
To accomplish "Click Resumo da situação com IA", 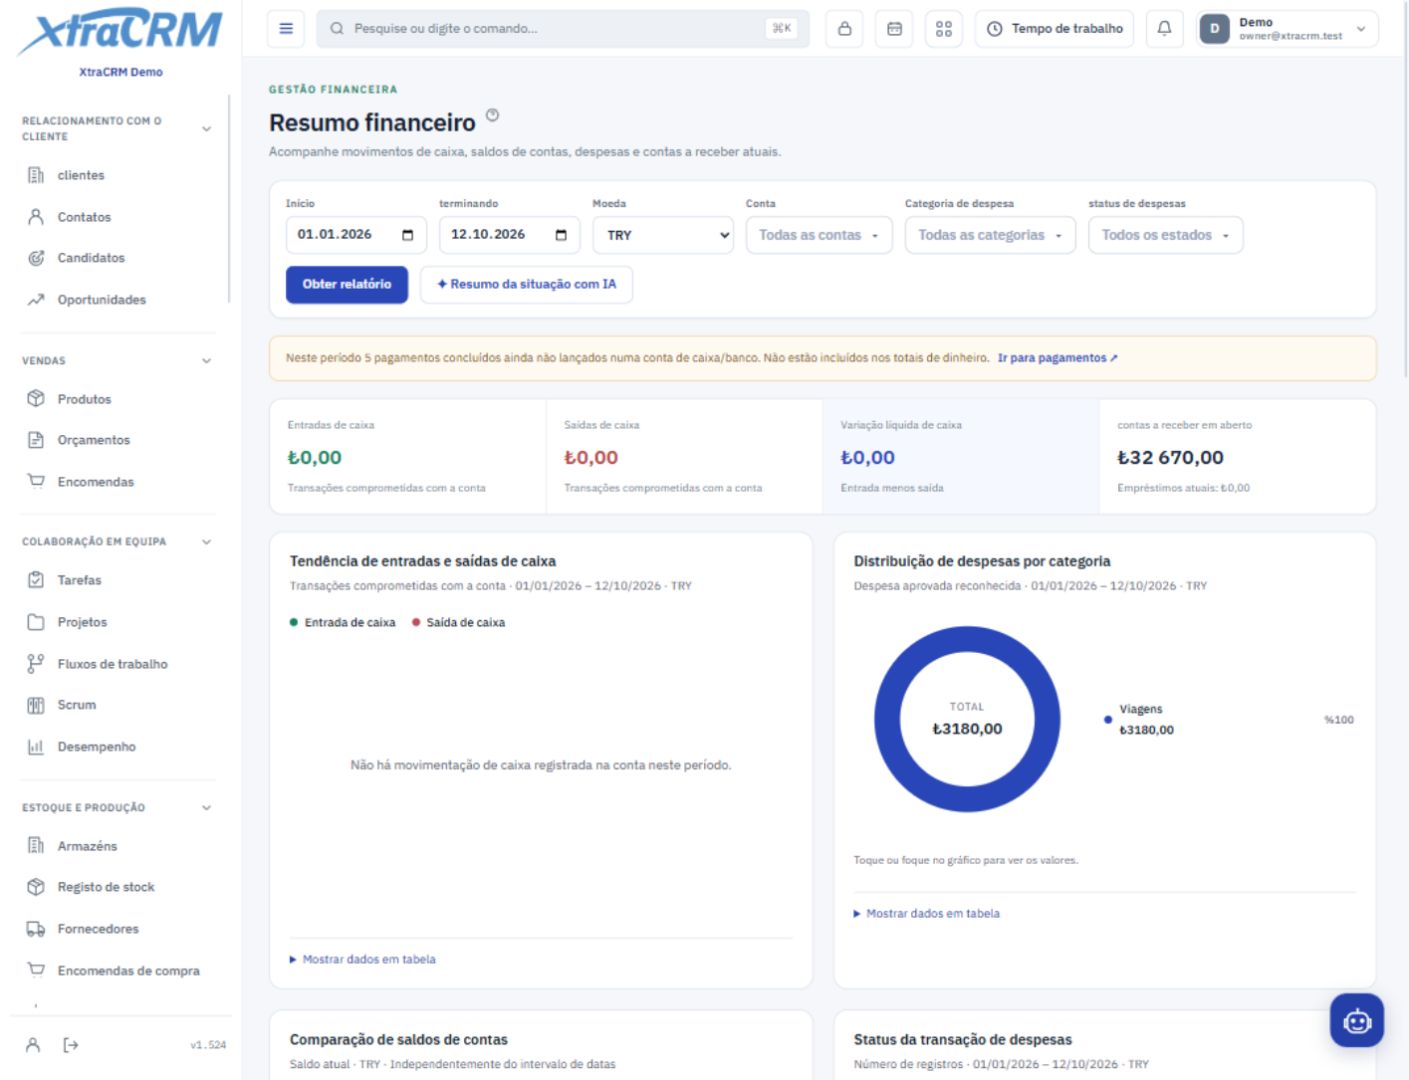I will [x=526, y=284].
